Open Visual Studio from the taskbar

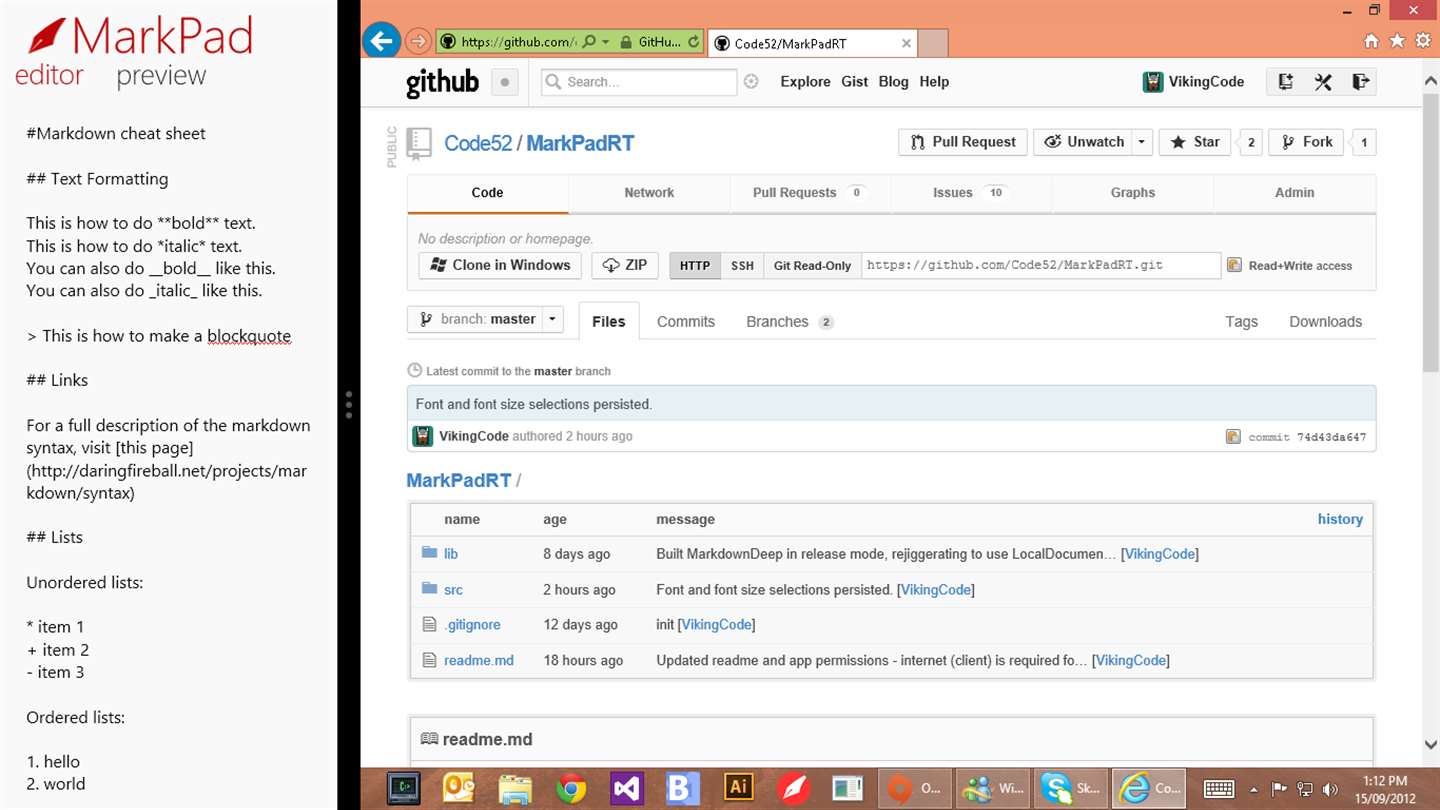(x=627, y=789)
